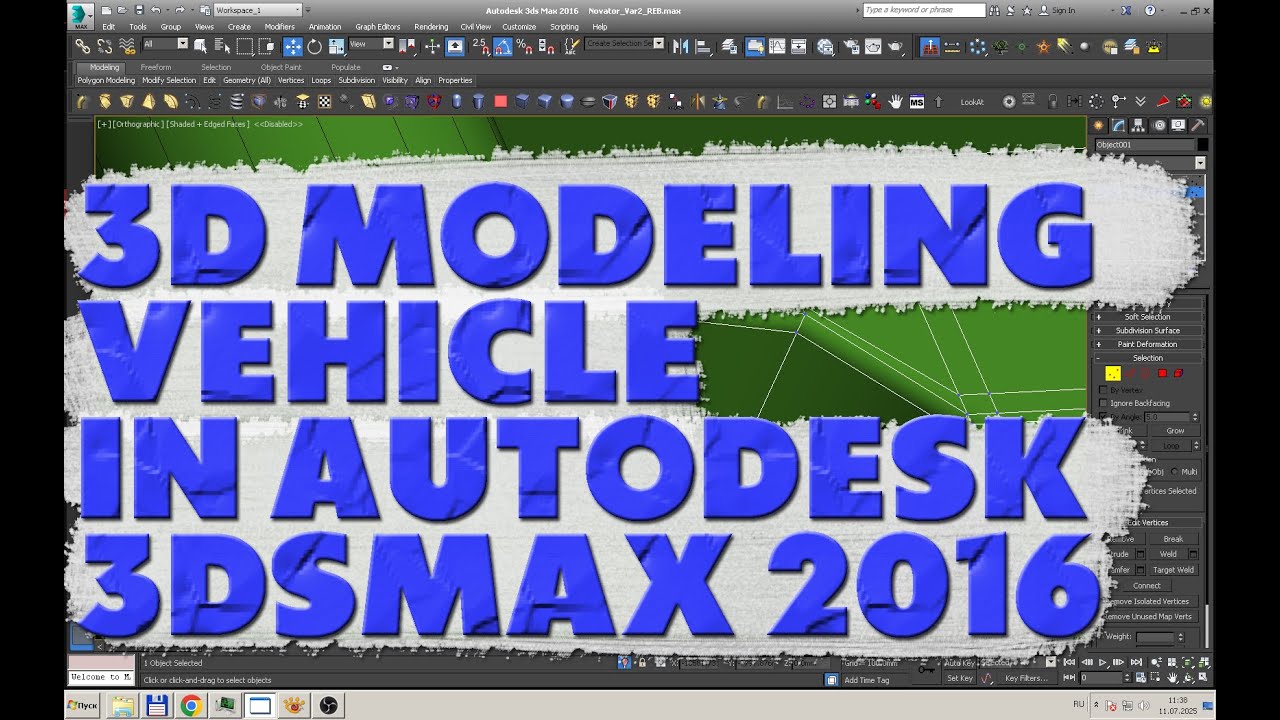1280x720 pixels.
Task: Toggle the Spinner Snap icon
Action: pyautogui.click(x=546, y=46)
